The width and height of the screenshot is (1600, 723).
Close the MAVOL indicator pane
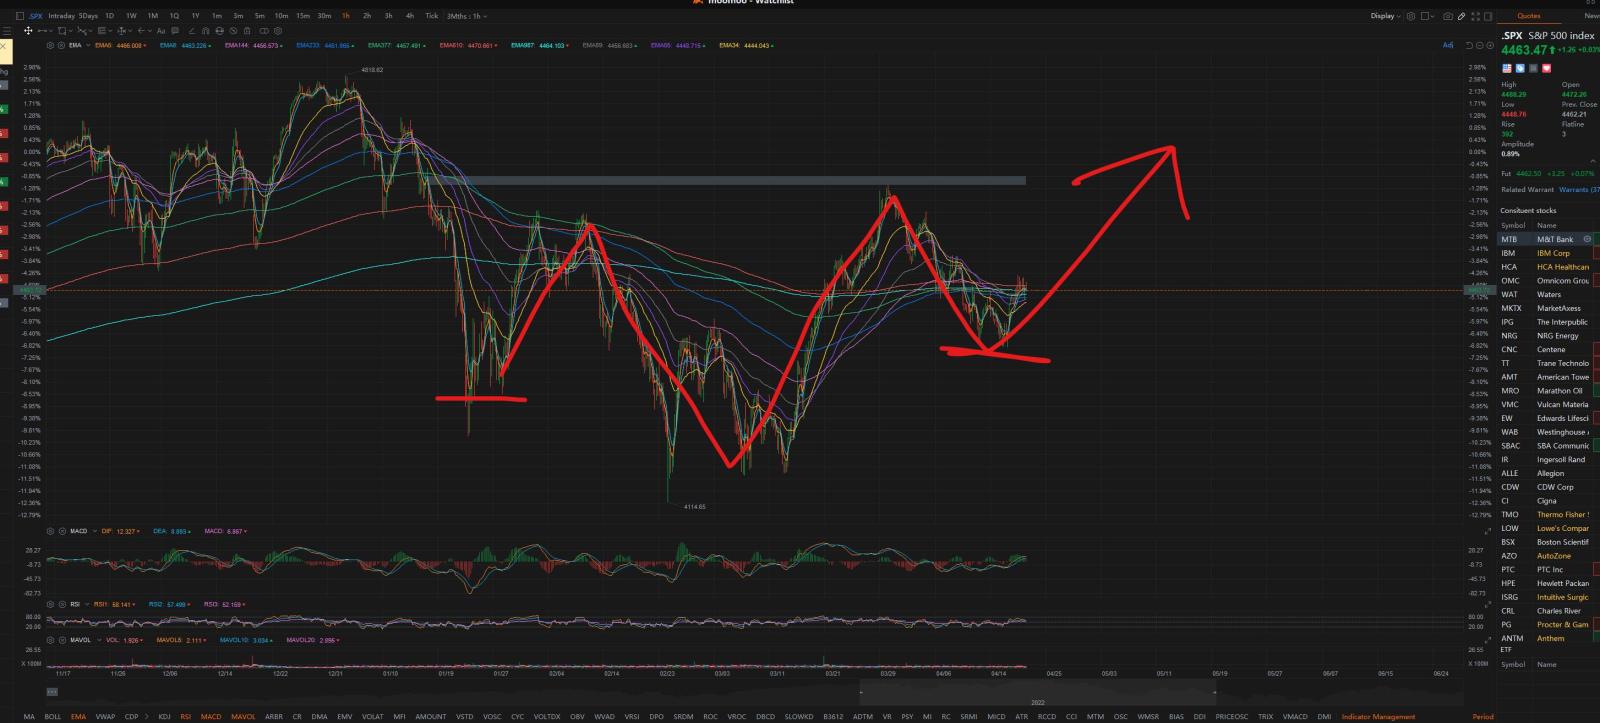(61, 640)
